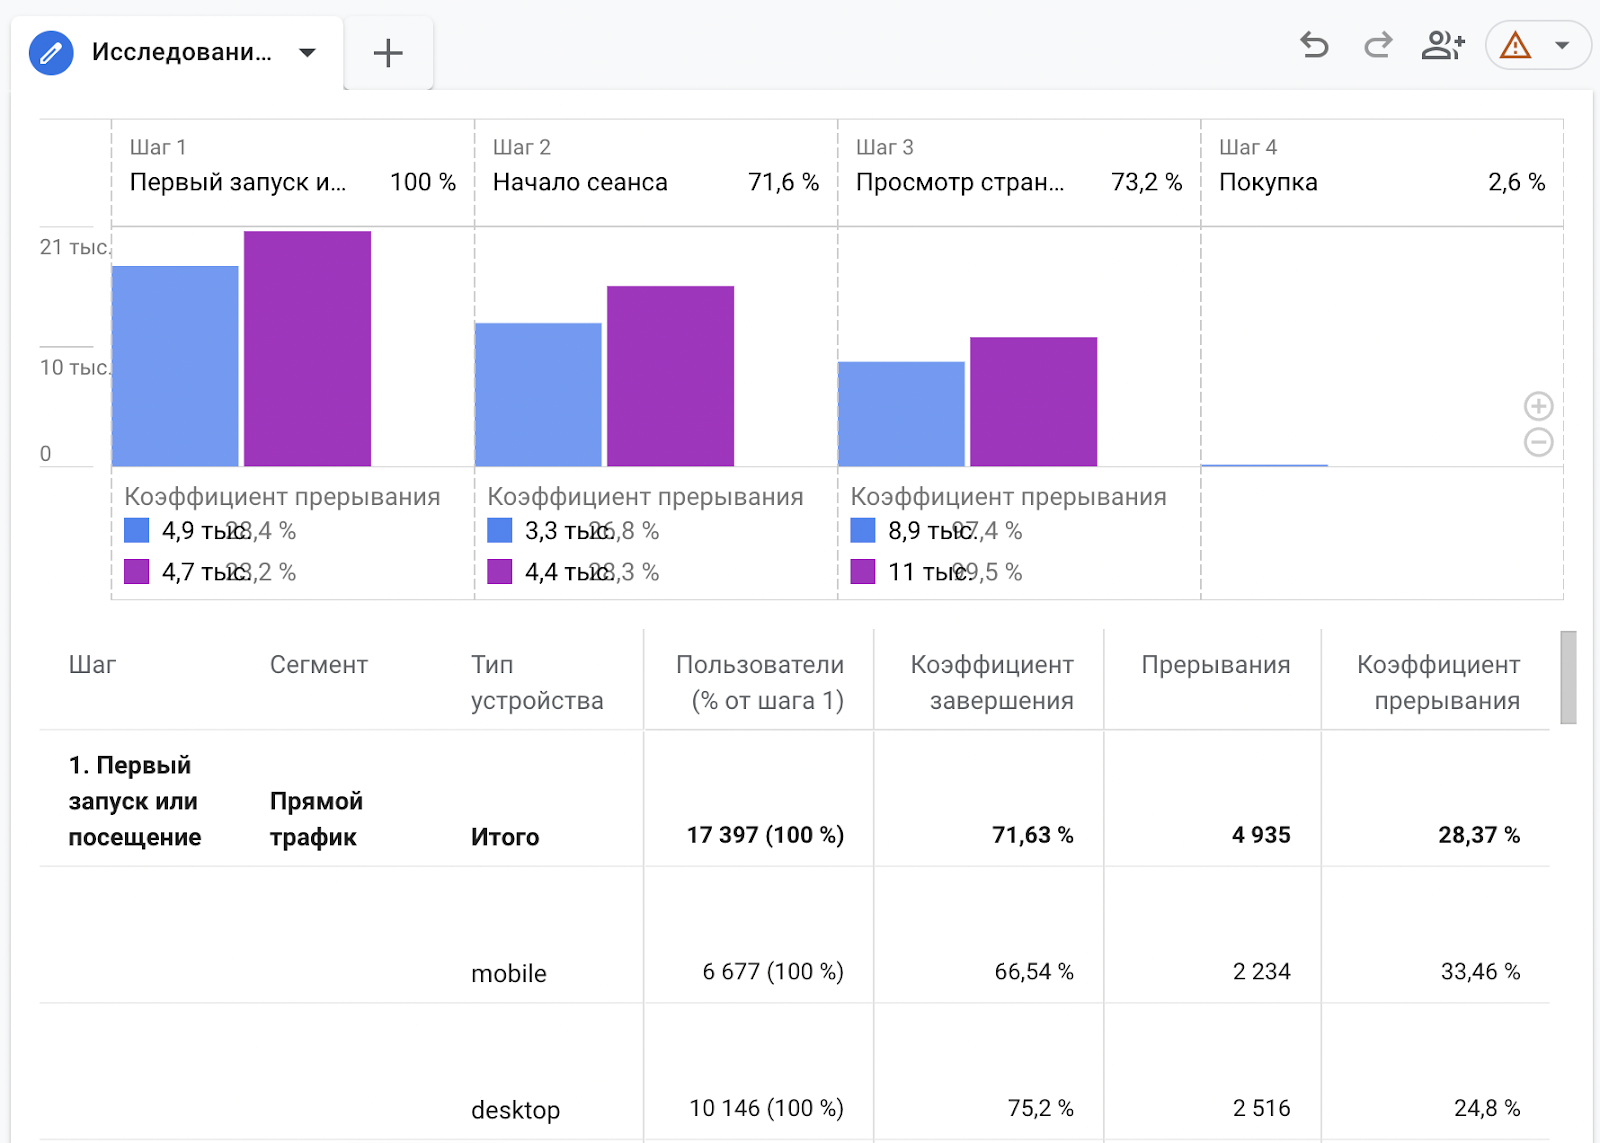The image size is (1600, 1143).
Task: Zoom in on the funnel chart with the plus icon
Action: (1539, 406)
